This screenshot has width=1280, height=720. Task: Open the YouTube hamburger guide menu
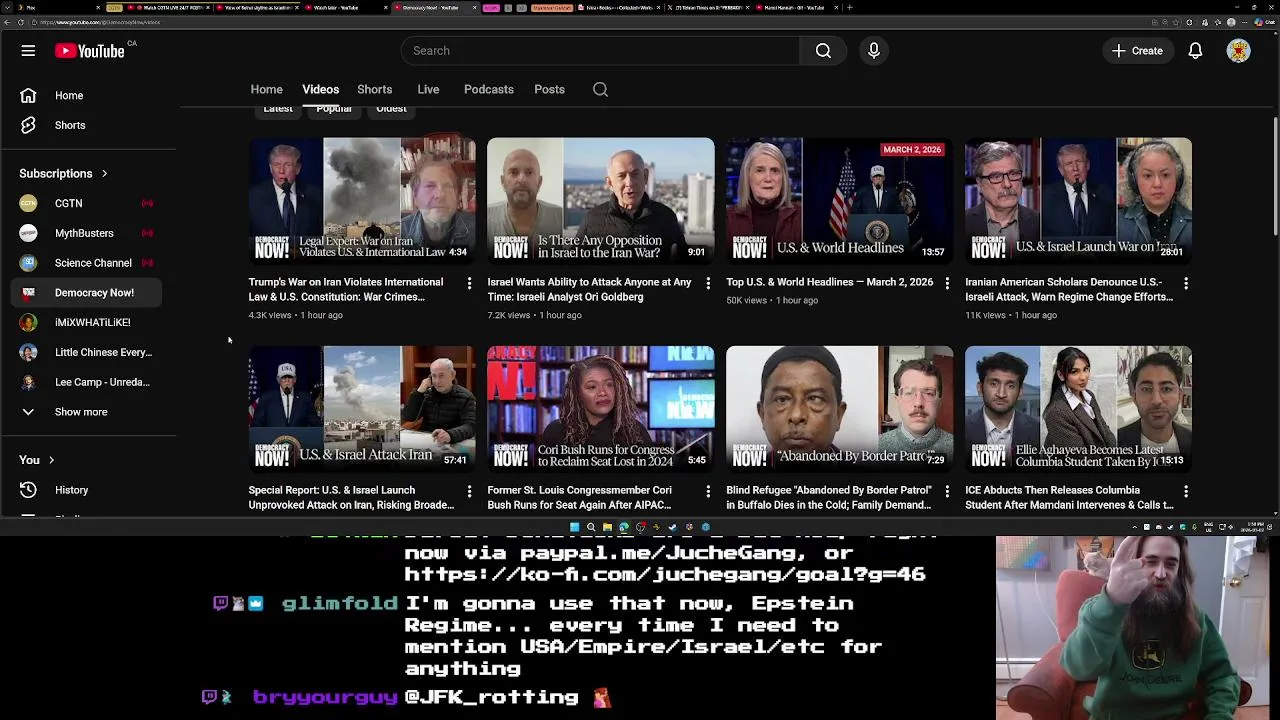[x=28, y=51]
